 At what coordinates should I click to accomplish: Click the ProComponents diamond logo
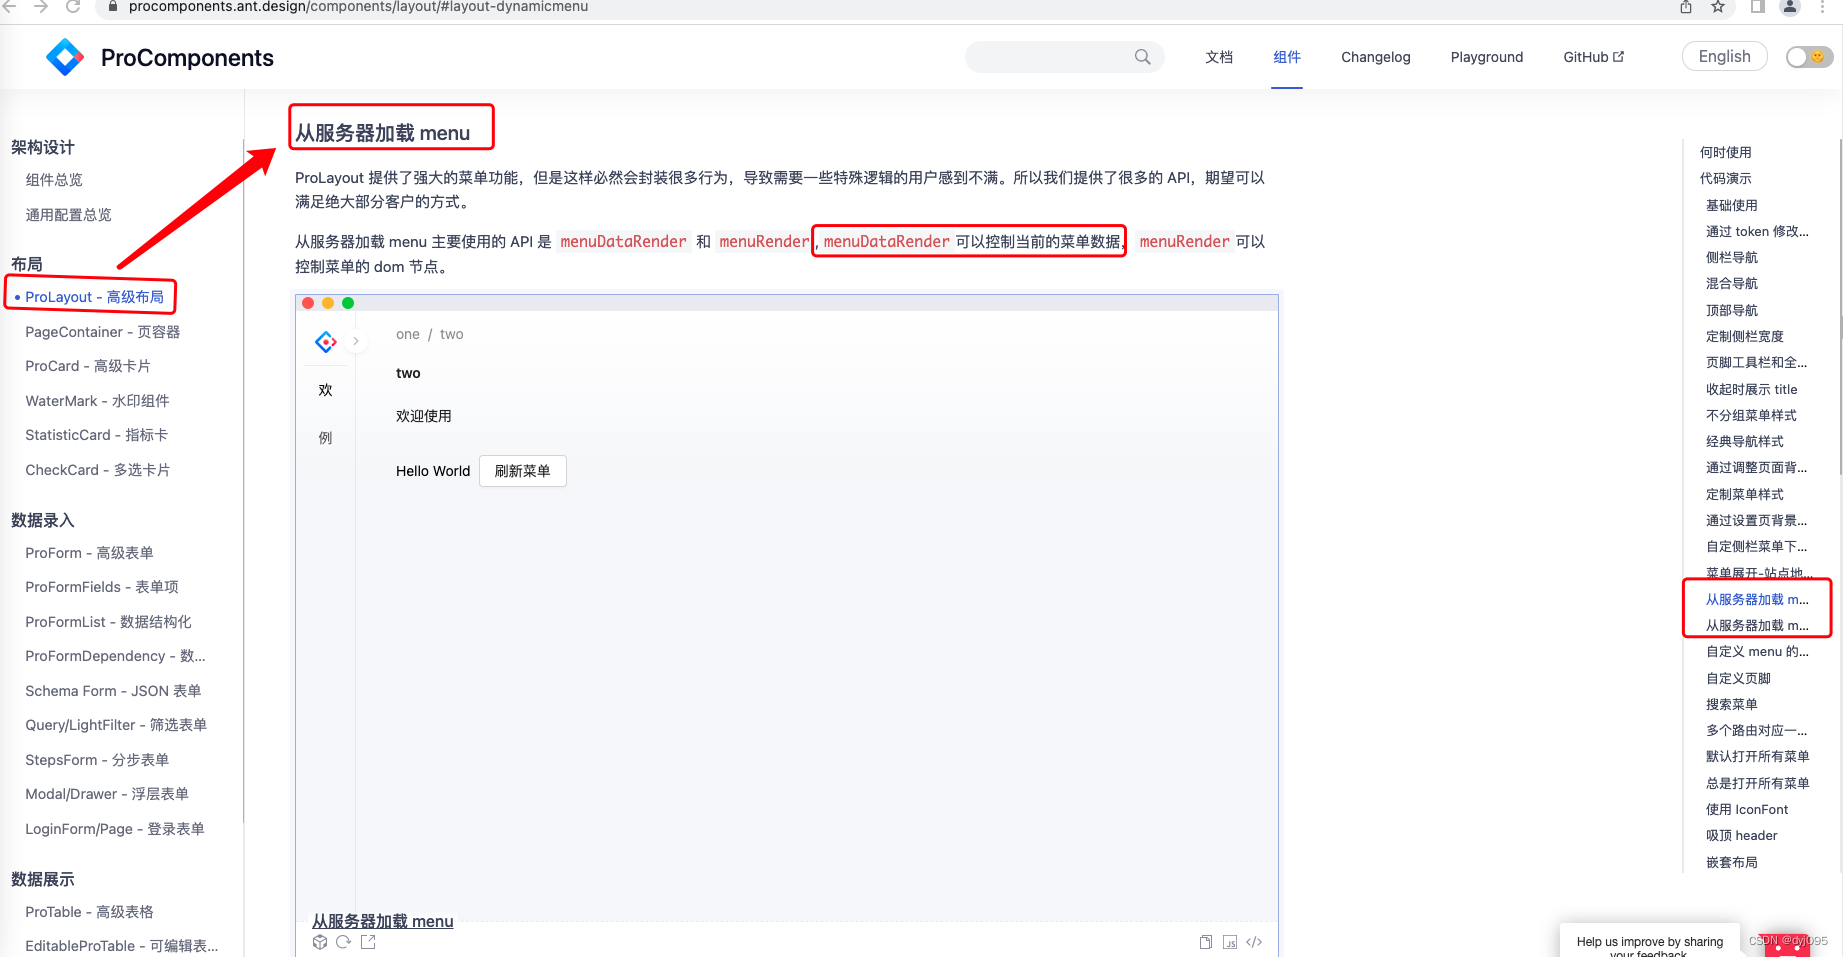65,57
